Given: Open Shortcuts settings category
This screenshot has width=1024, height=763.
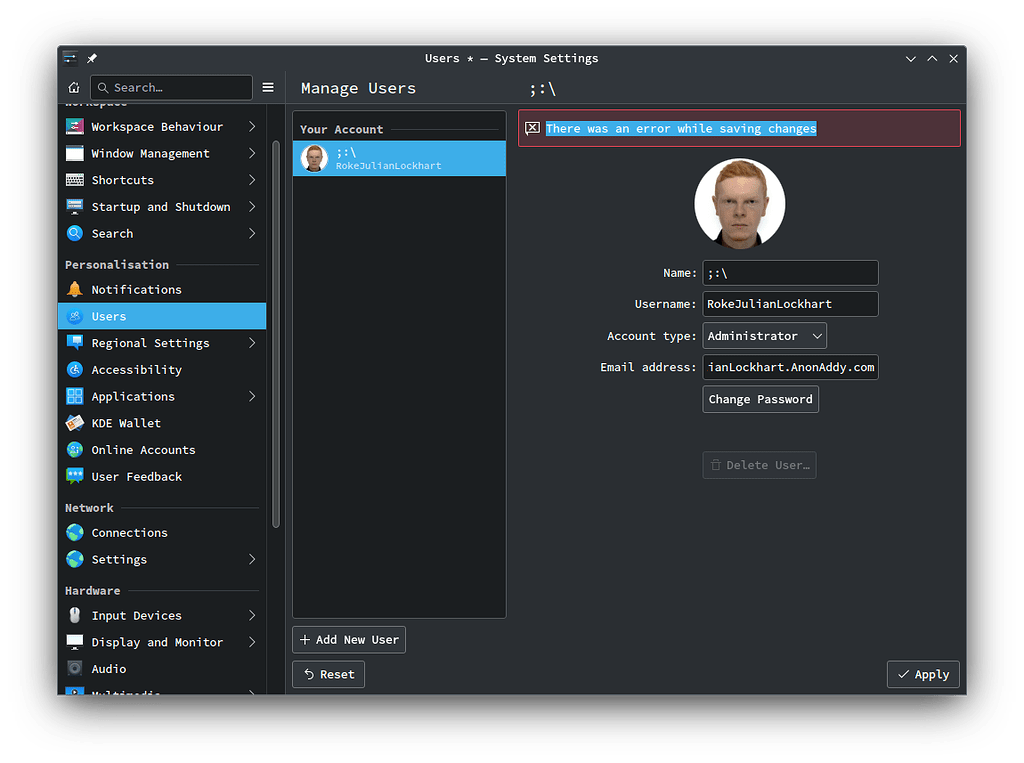Looking at the screenshot, I should coord(123,180).
